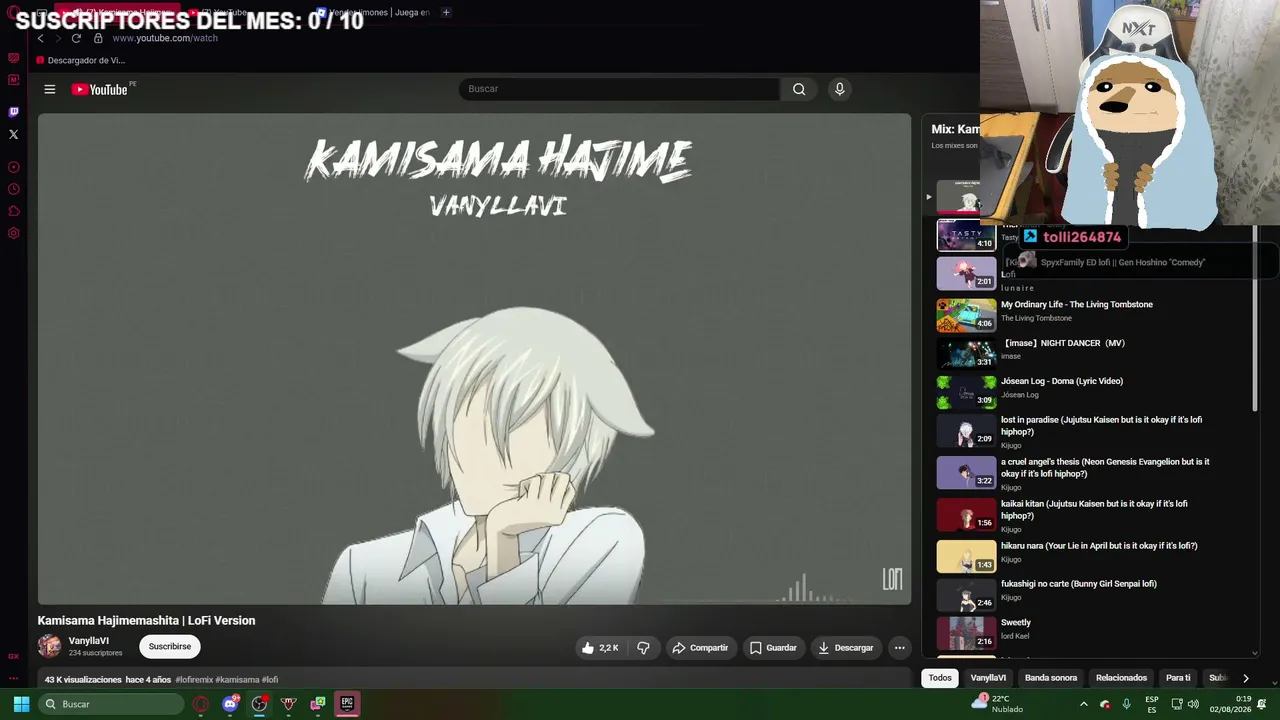Play NIGHT DANCER video thumbnail
The image size is (1280, 720).
click(x=966, y=353)
